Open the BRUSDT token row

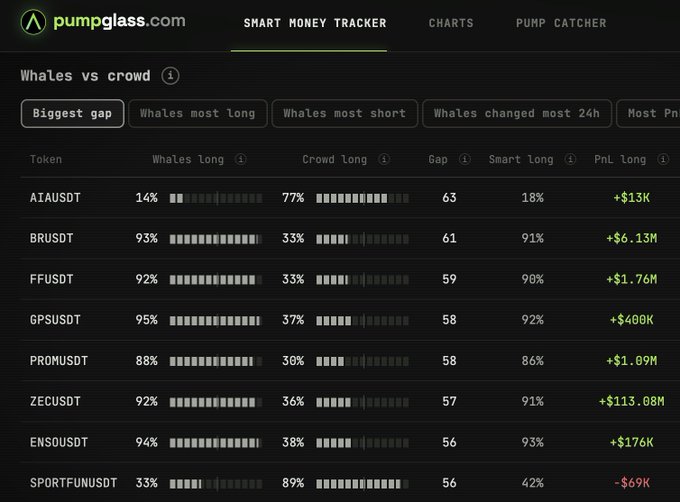(x=350, y=238)
